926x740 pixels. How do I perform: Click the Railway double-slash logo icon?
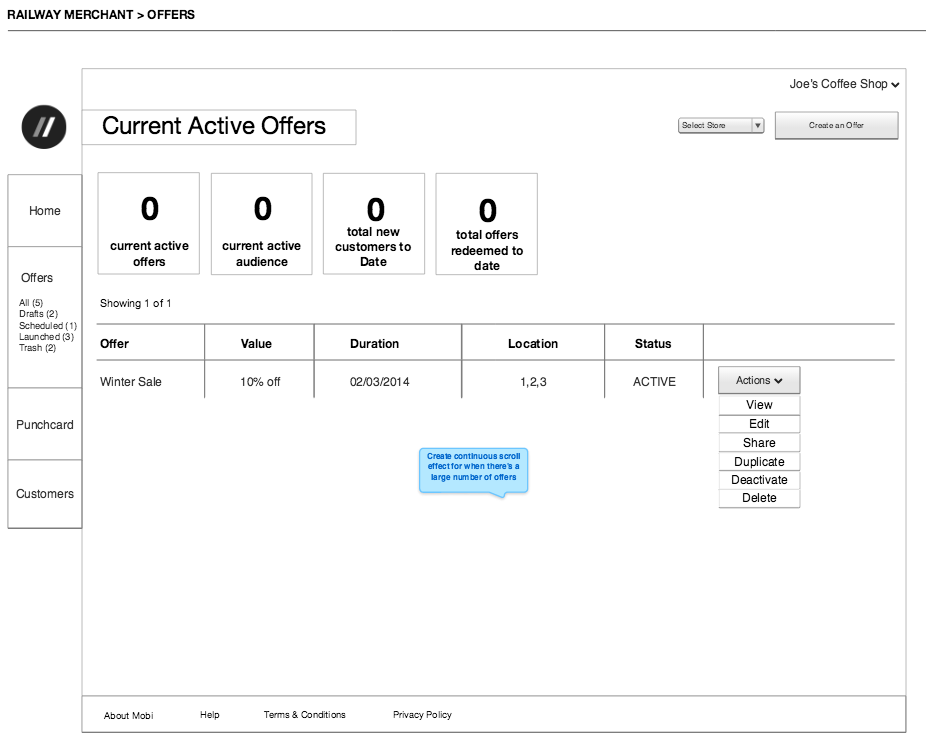44,126
